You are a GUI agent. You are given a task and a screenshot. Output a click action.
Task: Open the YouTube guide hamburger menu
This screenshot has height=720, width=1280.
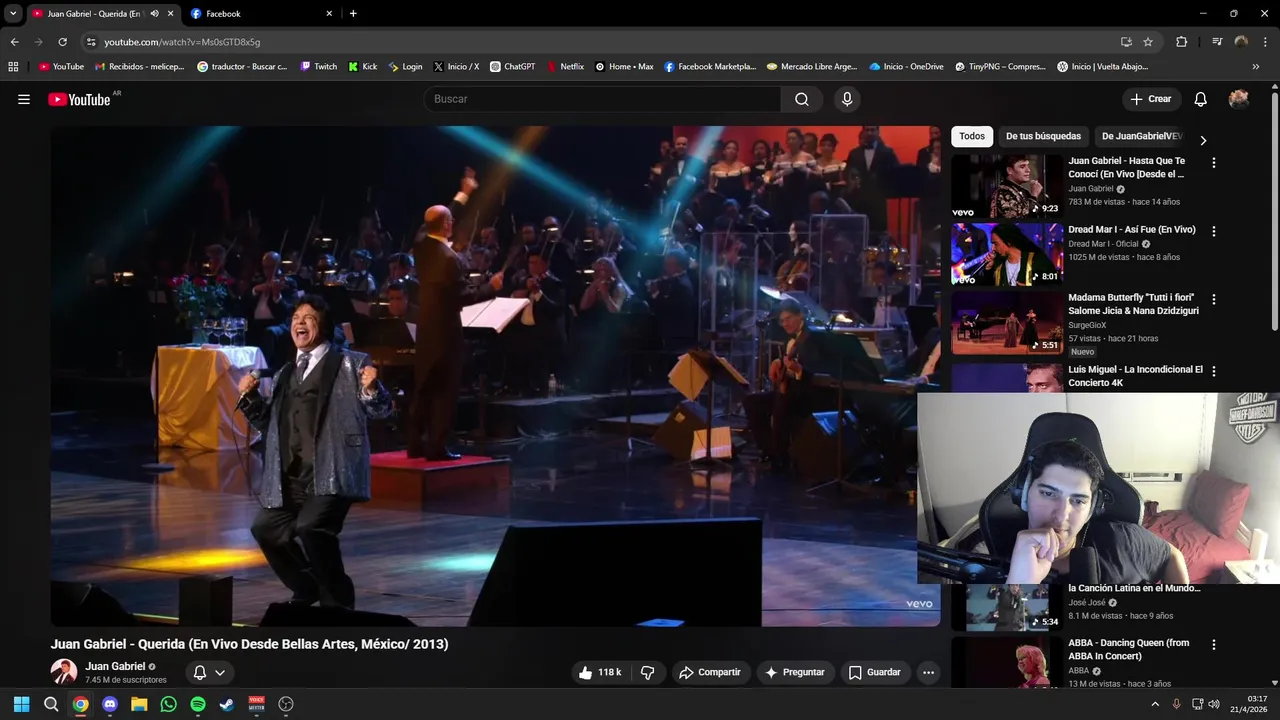(x=24, y=99)
